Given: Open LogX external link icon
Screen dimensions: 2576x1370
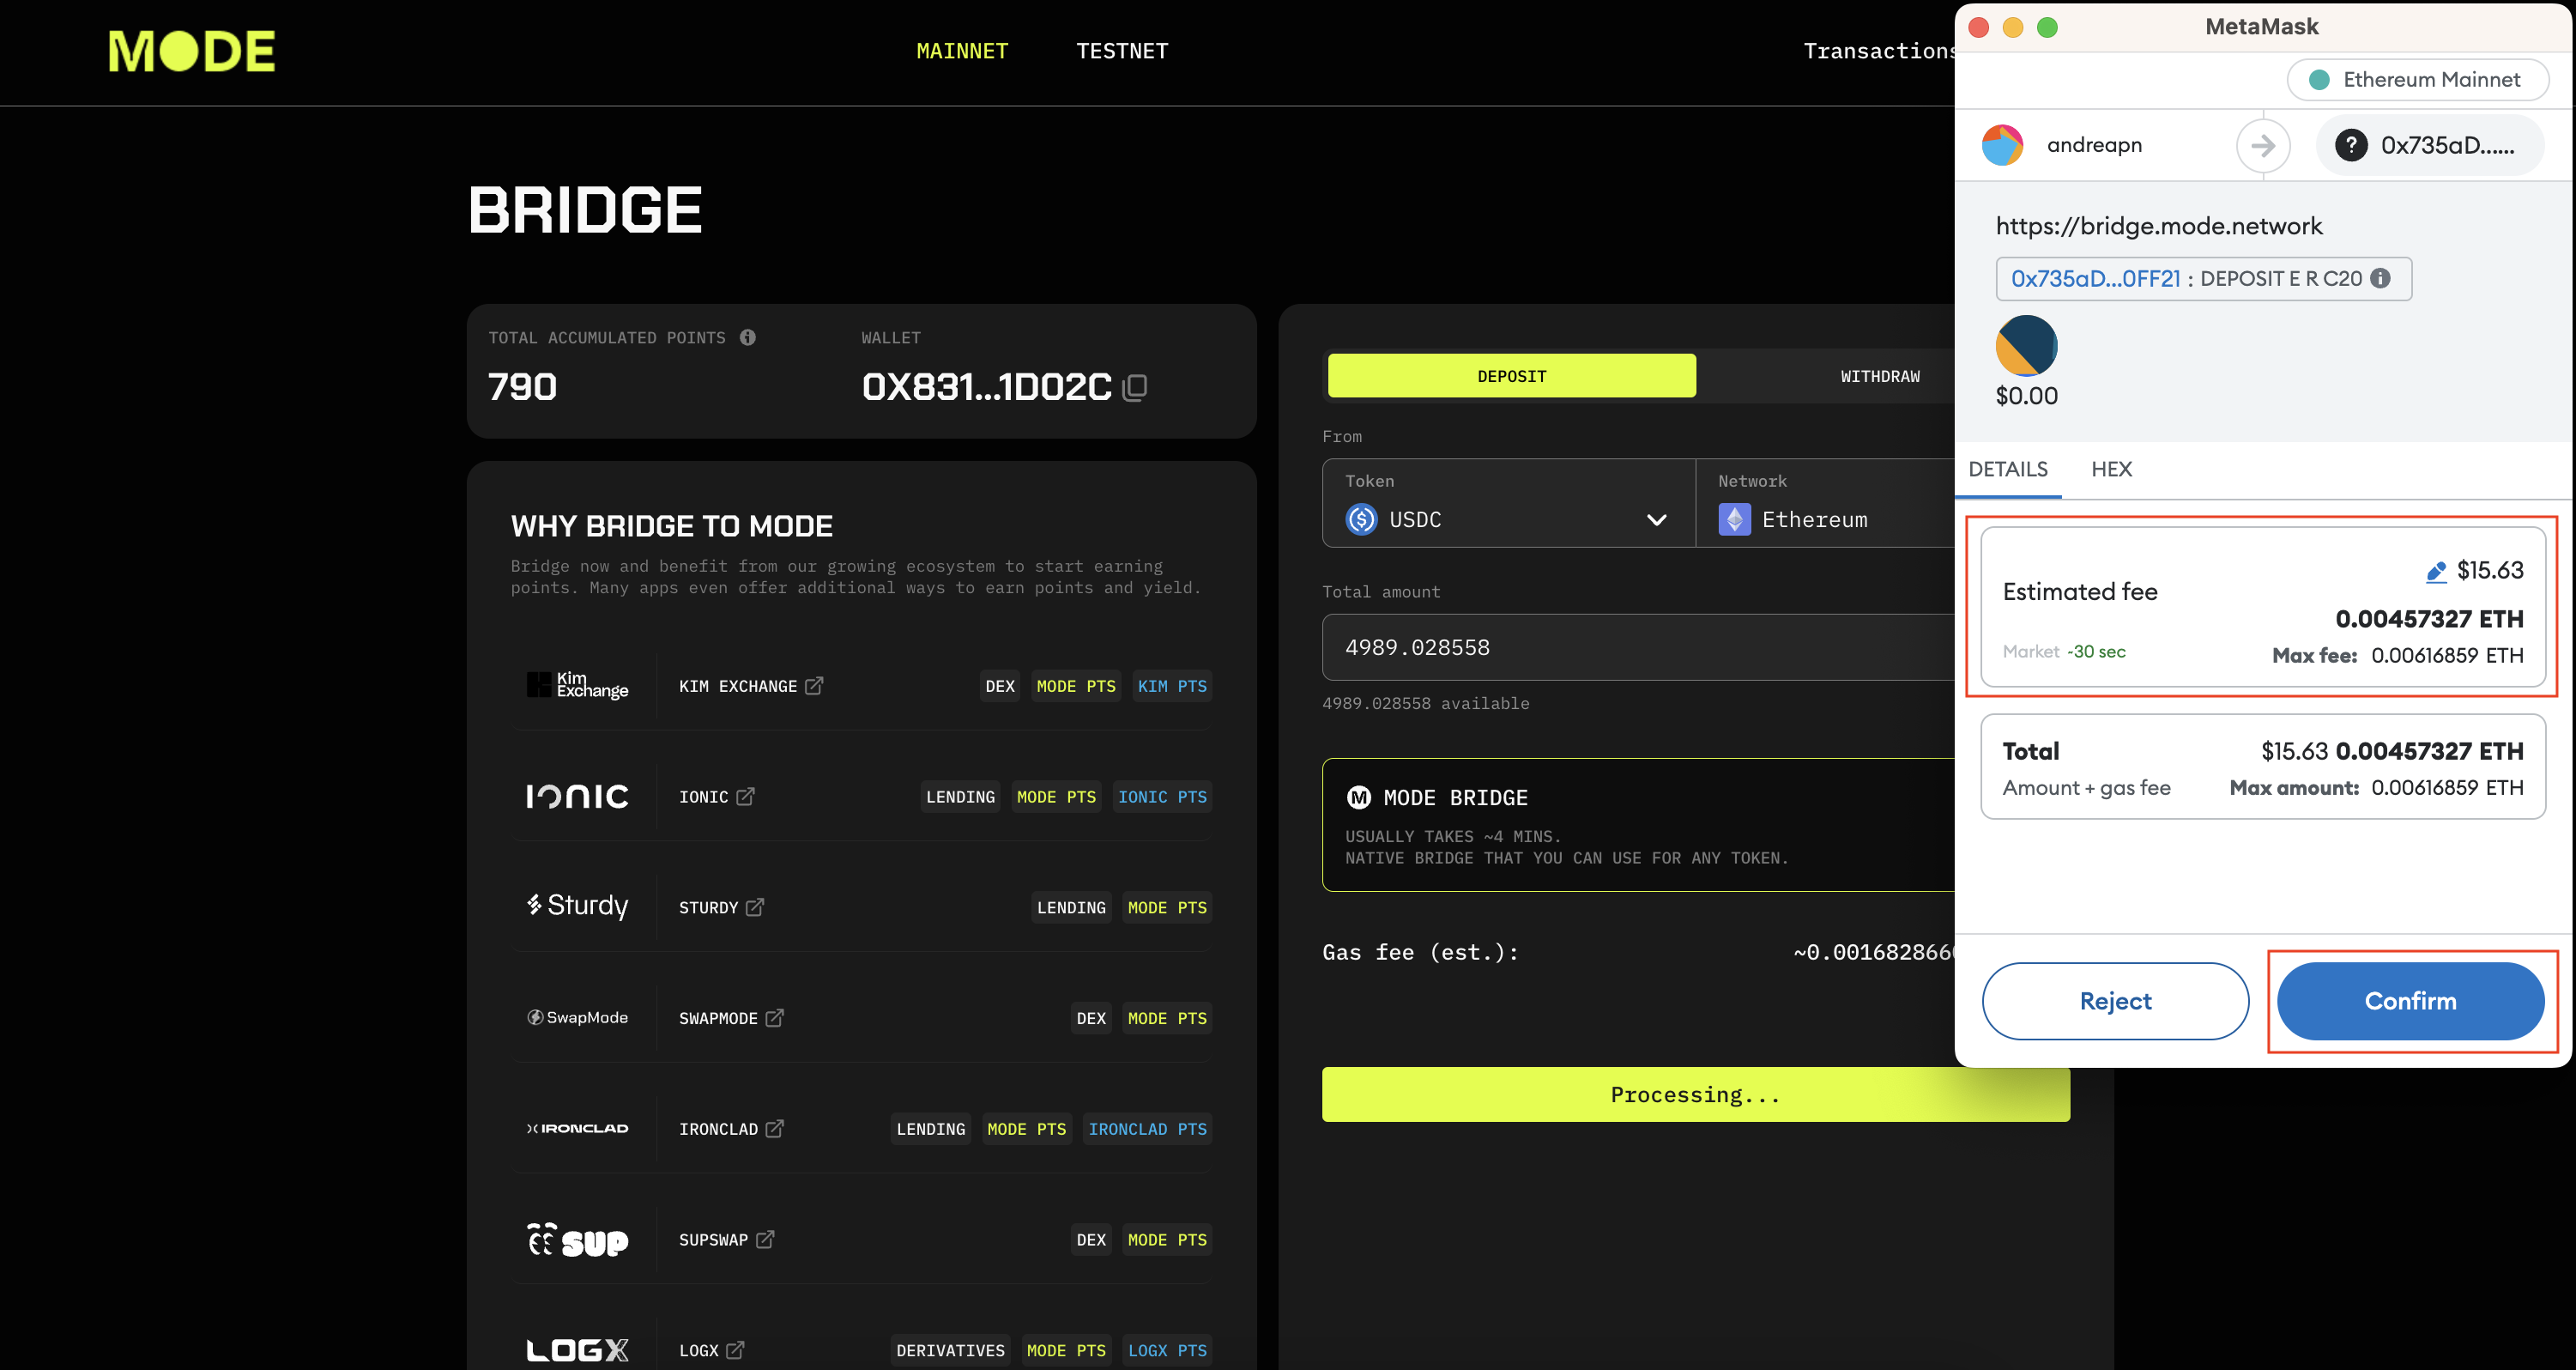Looking at the screenshot, I should (735, 1349).
